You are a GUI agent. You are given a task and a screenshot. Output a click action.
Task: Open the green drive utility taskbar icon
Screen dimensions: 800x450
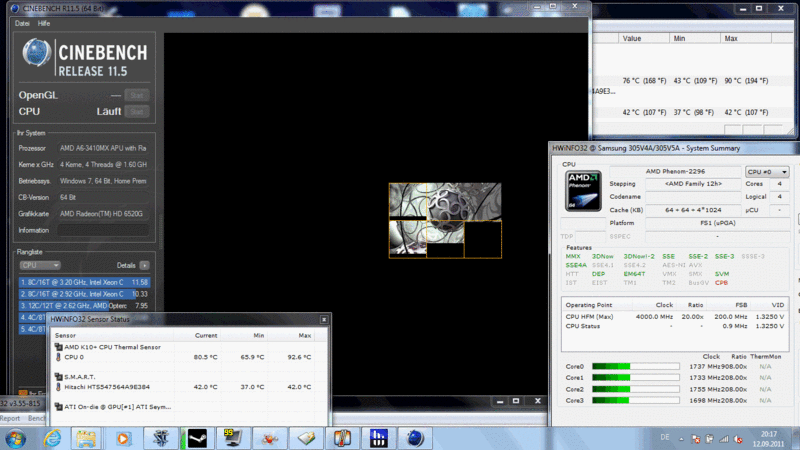(x=306, y=439)
